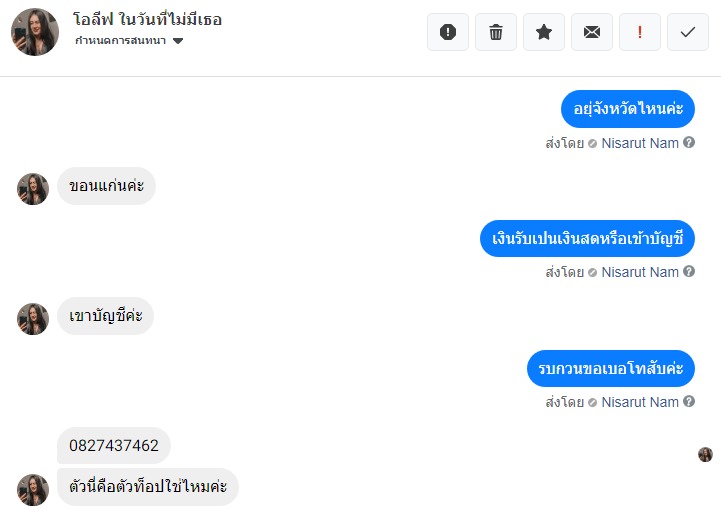Screen dimensions: 721x510
Task: Mark conversation unread with envelope icon
Action: coord(592,32)
